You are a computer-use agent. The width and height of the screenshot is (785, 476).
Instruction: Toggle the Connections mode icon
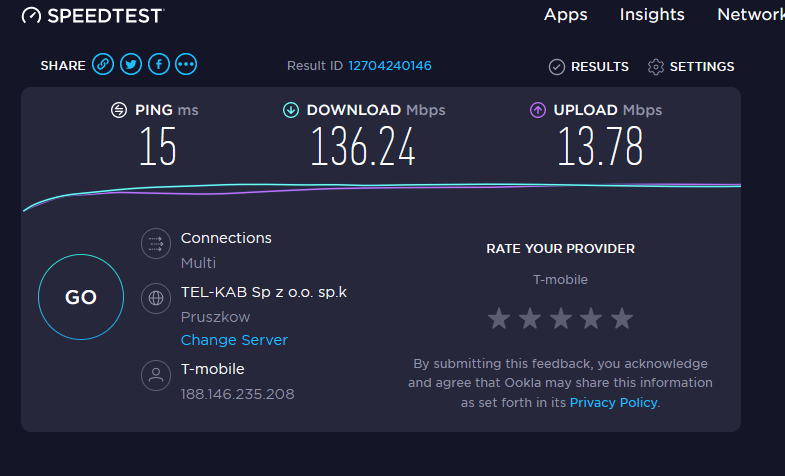pyautogui.click(x=156, y=244)
